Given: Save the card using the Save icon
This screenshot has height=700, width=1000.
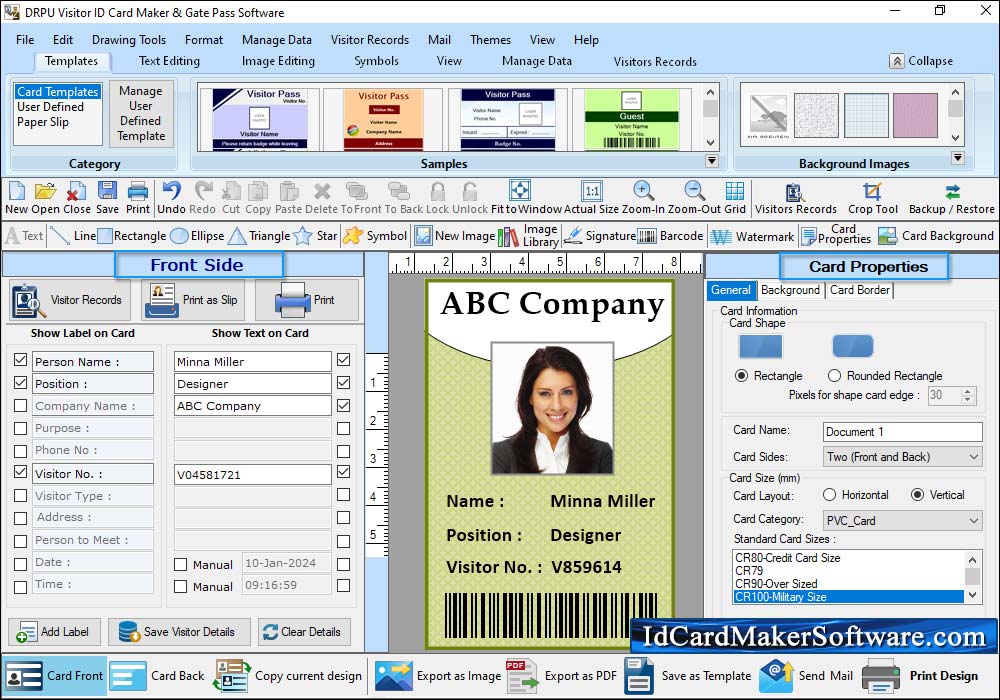Looking at the screenshot, I should tap(107, 191).
